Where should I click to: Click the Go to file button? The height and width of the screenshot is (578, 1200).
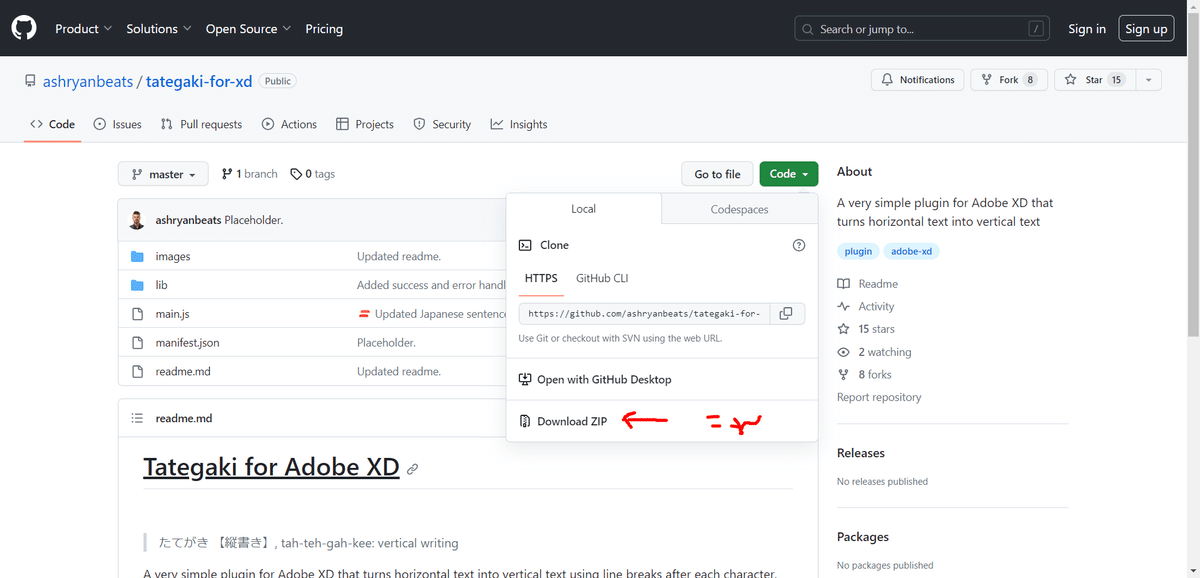pyautogui.click(x=717, y=174)
